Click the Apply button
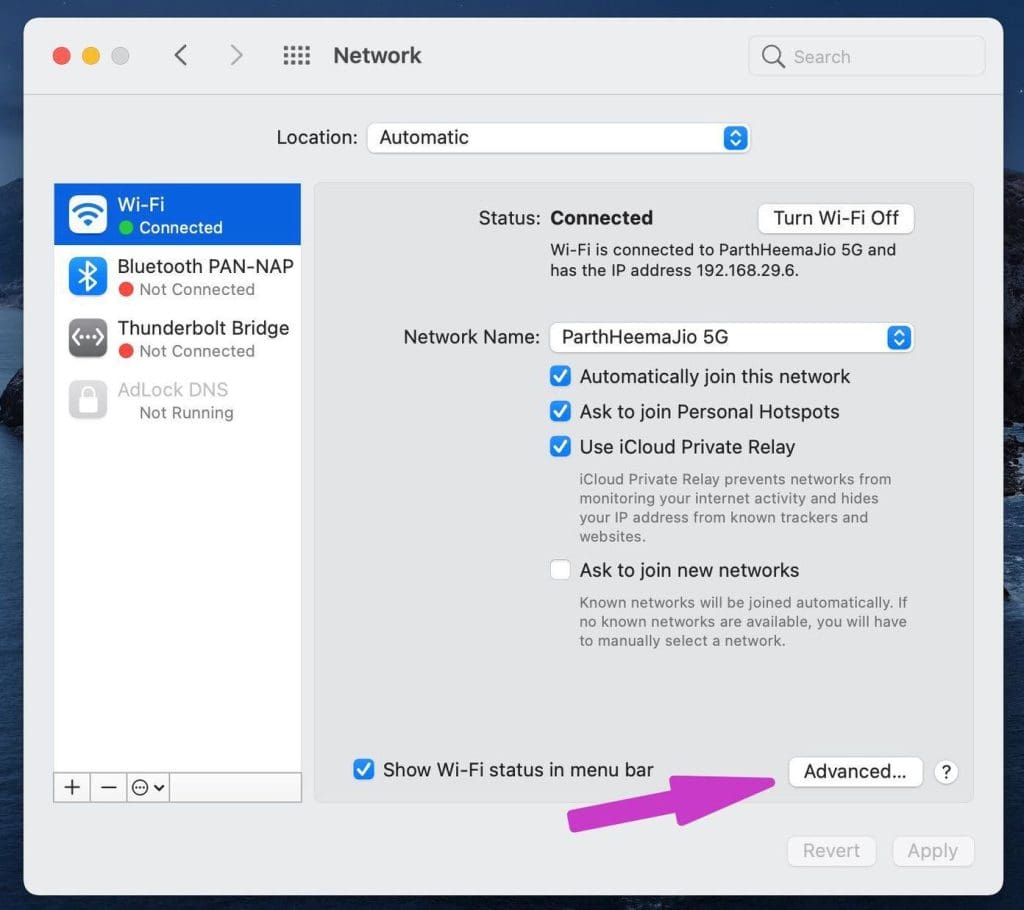The image size is (1024, 910). [x=932, y=851]
